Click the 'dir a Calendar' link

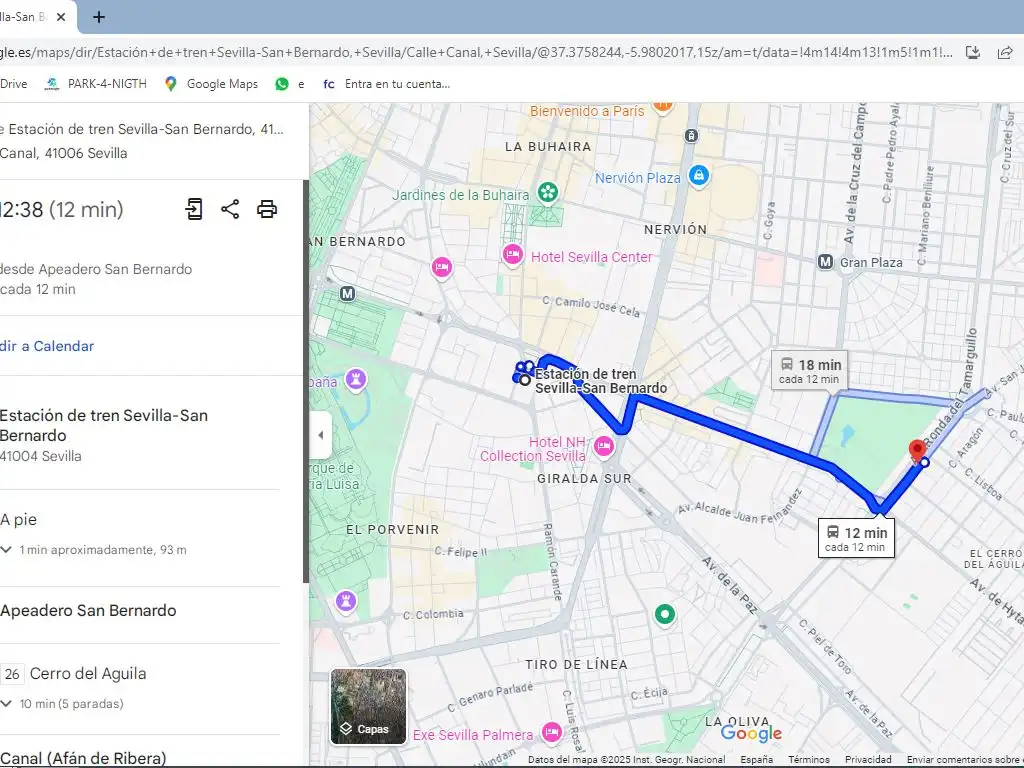(47, 346)
